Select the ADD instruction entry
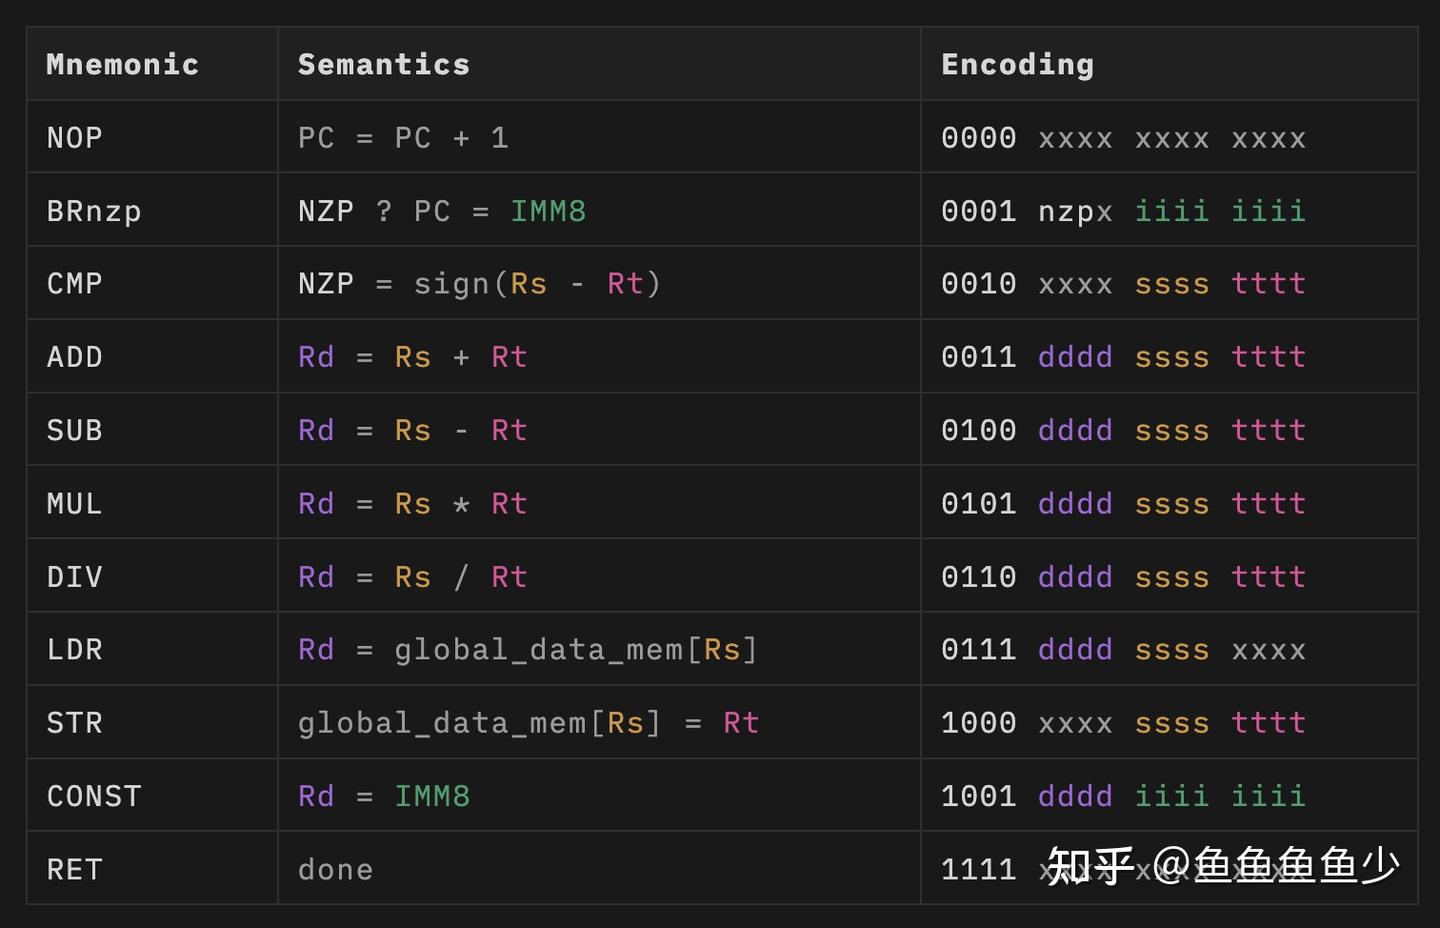The height and width of the screenshot is (928, 1440). click(x=74, y=357)
